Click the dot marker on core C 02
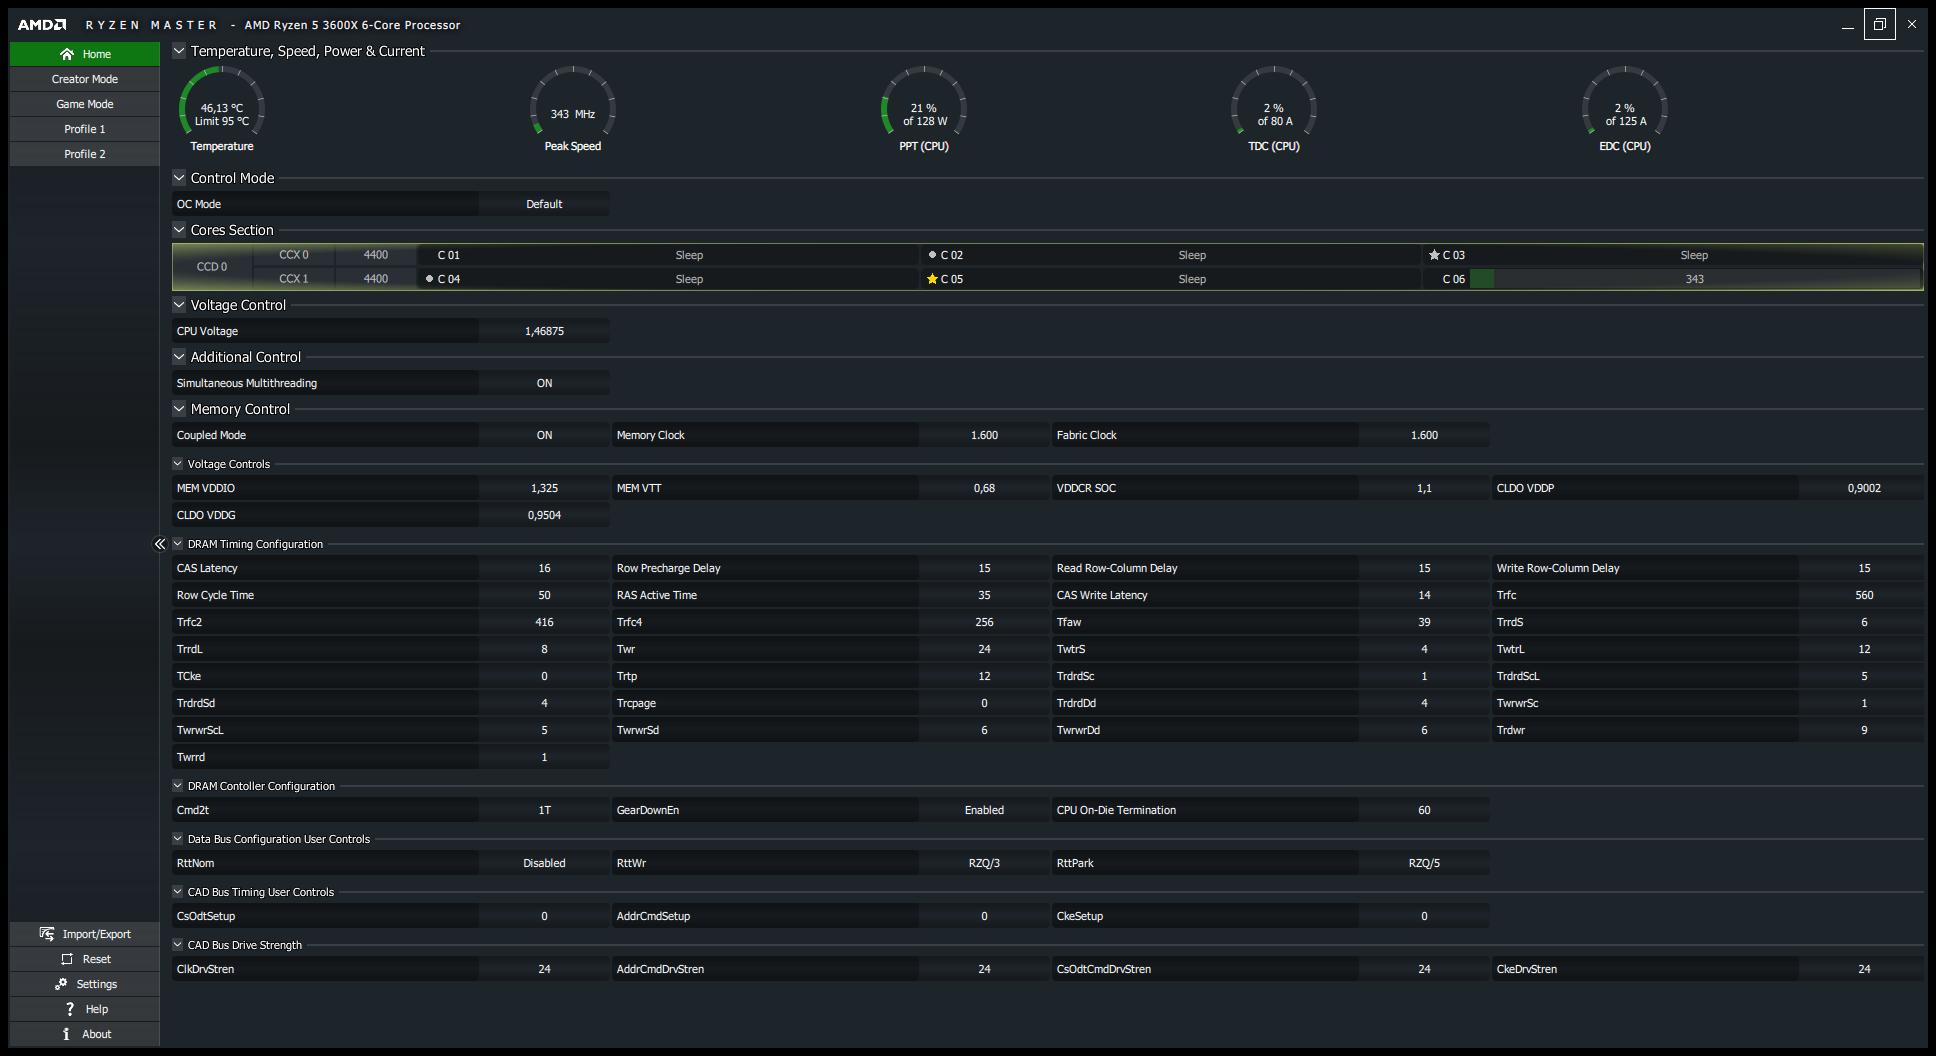 click(932, 255)
